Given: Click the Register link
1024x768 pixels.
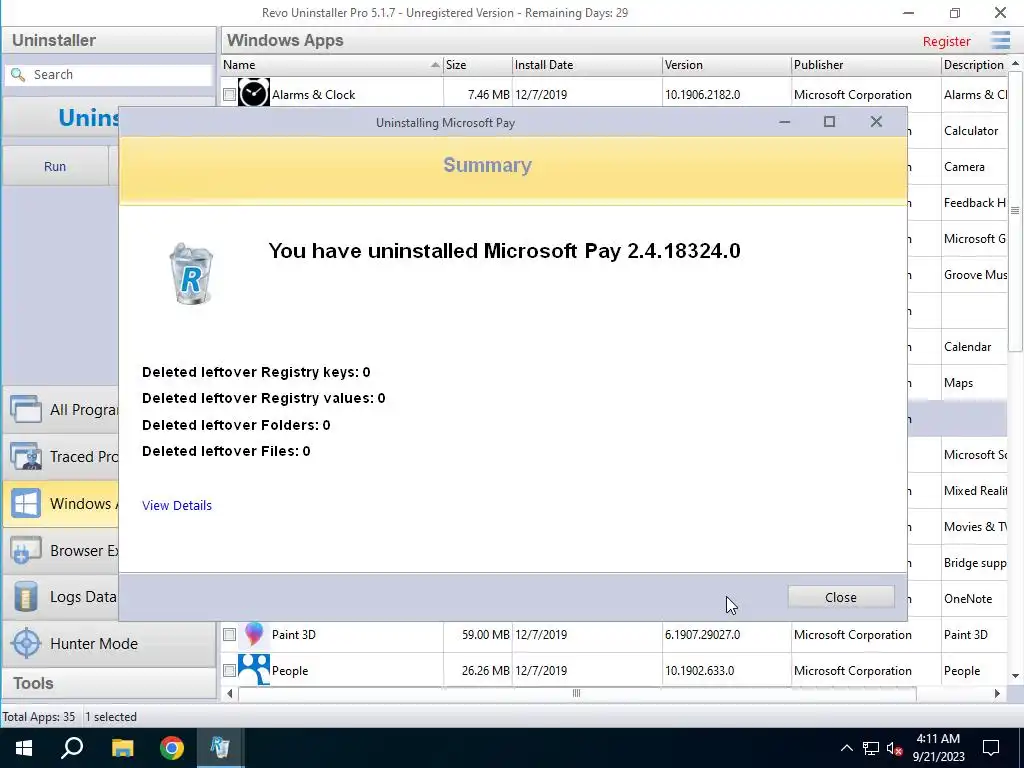Looking at the screenshot, I should (946, 41).
